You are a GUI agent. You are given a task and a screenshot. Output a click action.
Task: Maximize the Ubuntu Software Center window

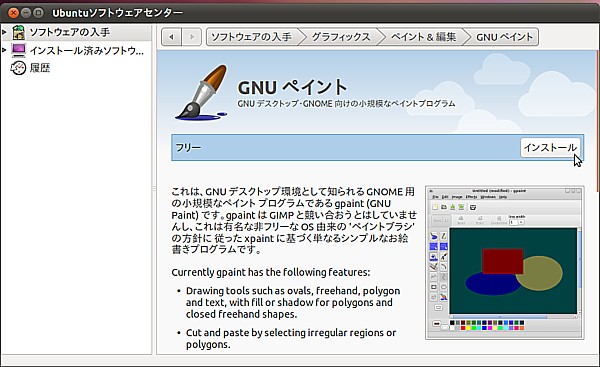click(38, 13)
